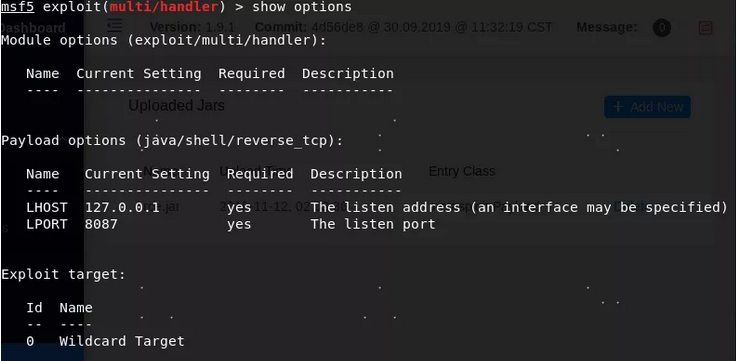Click the Commit hash 4d56de8 text
This screenshot has width=736, height=361.
(337, 27)
